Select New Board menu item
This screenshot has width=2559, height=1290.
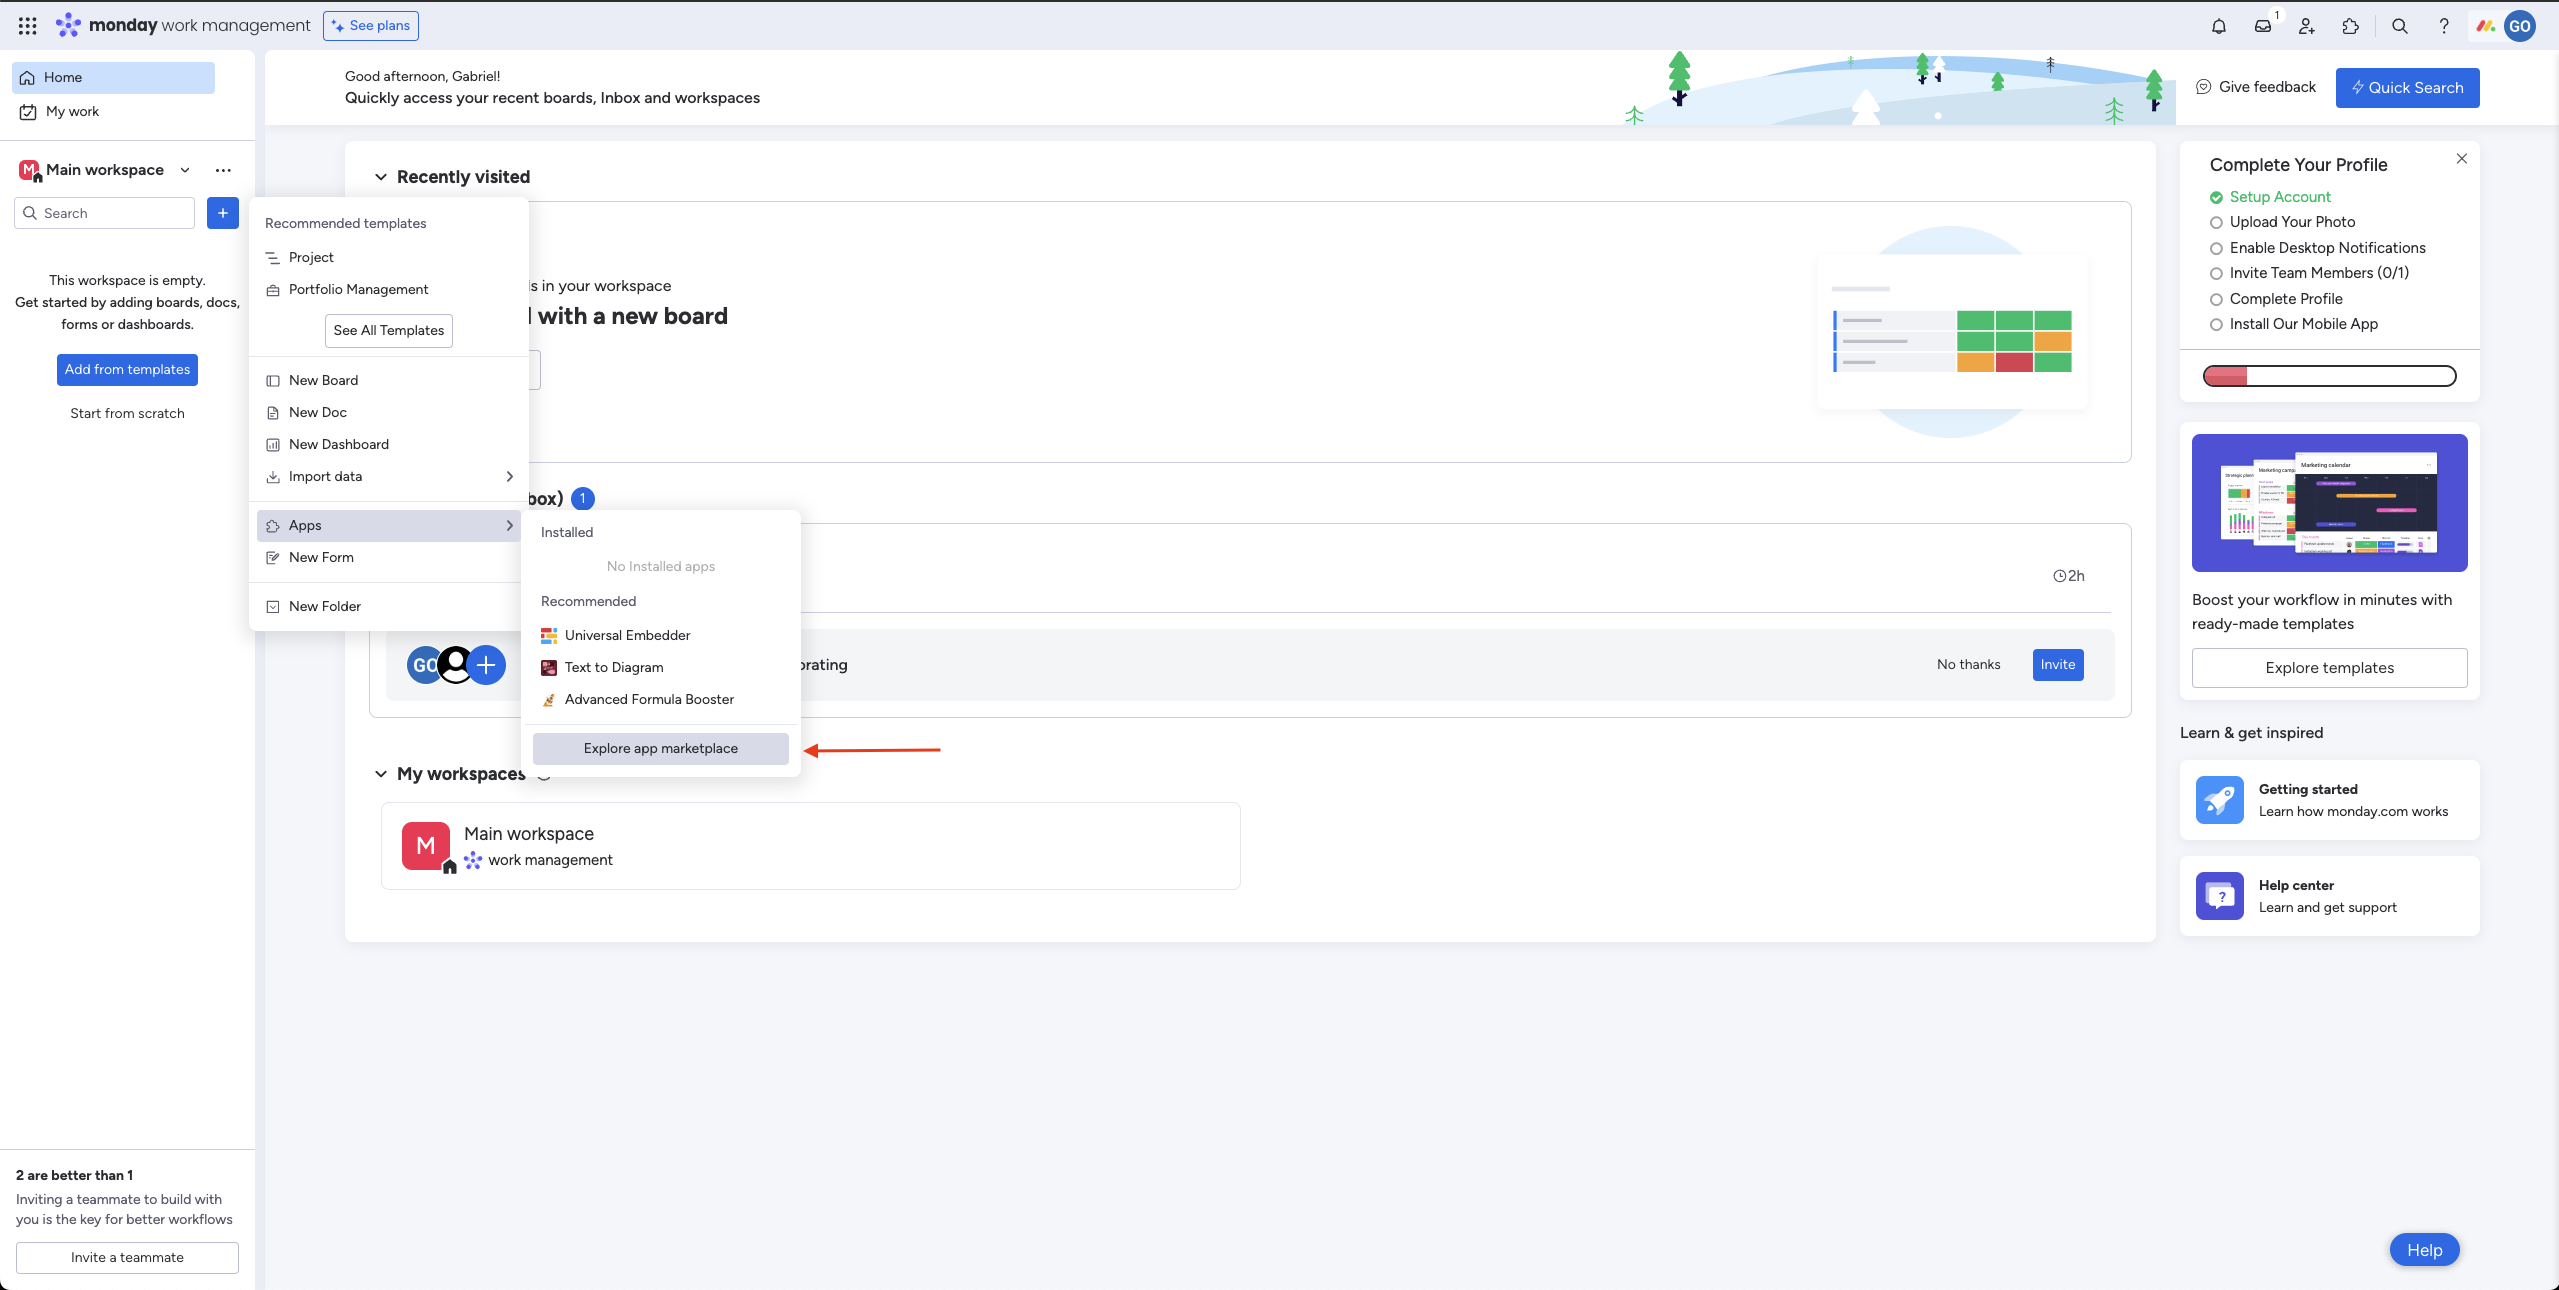[389, 381]
